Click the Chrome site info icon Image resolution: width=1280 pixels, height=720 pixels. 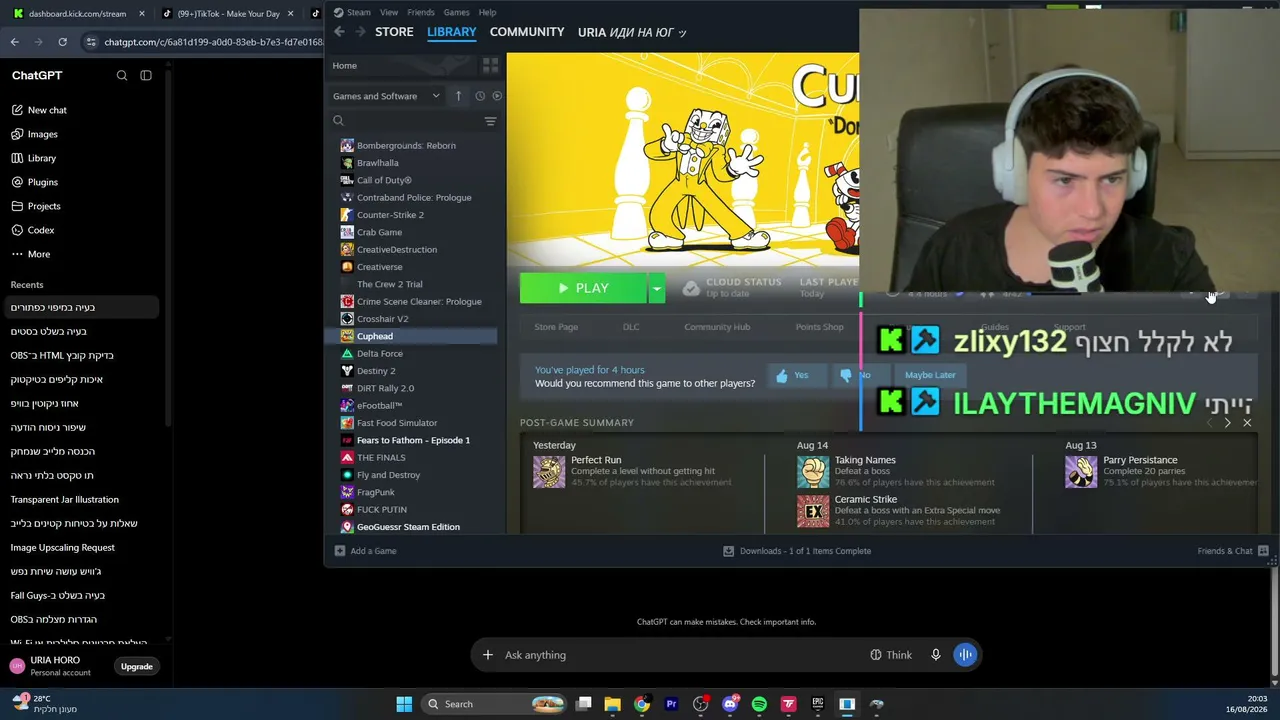pos(91,42)
